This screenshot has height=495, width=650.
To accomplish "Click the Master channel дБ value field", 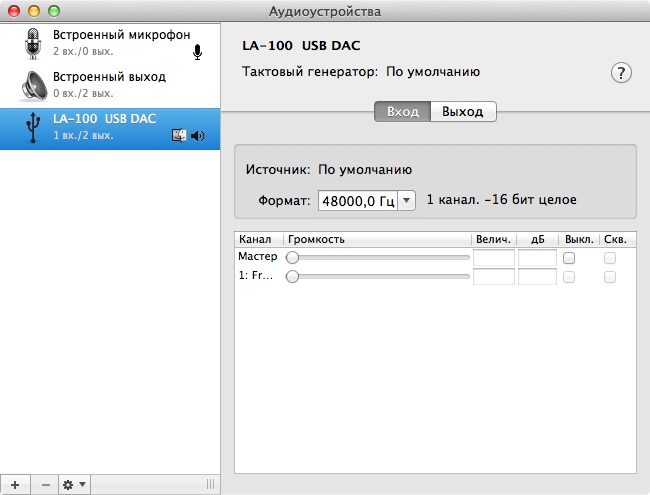I will (x=537, y=258).
